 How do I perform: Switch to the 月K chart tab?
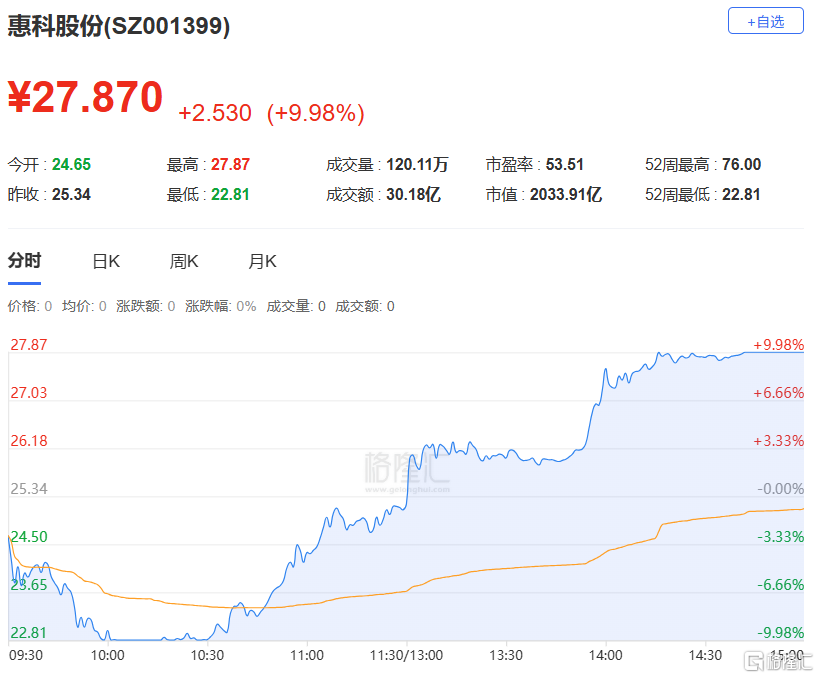point(262,261)
